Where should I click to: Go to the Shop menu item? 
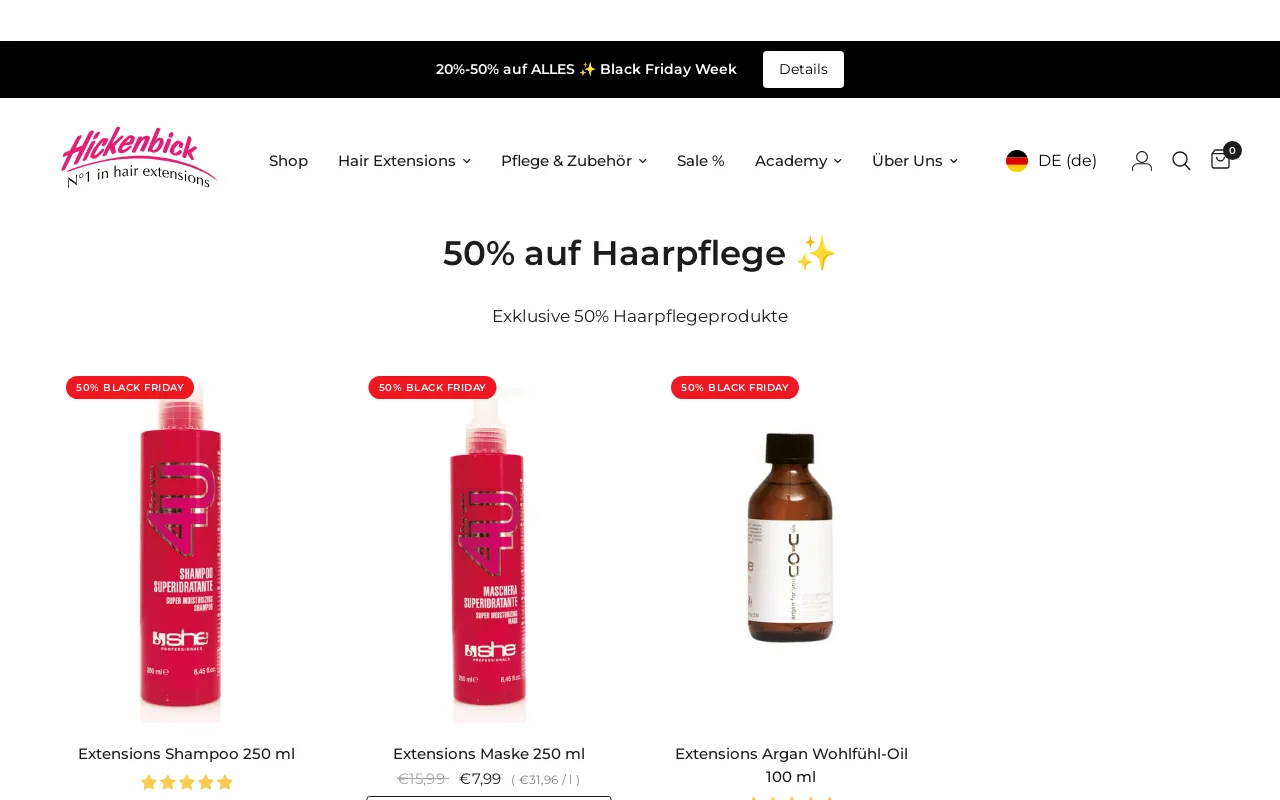tap(288, 161)
